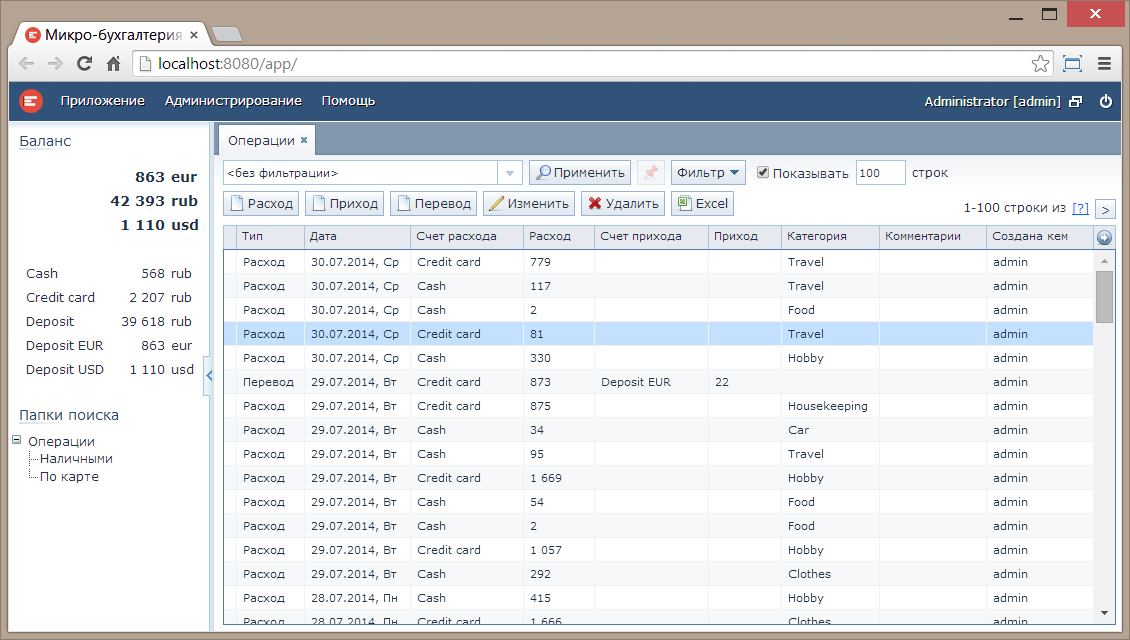Click the Deposit EUR balance entry

click(x=110, y=345)
